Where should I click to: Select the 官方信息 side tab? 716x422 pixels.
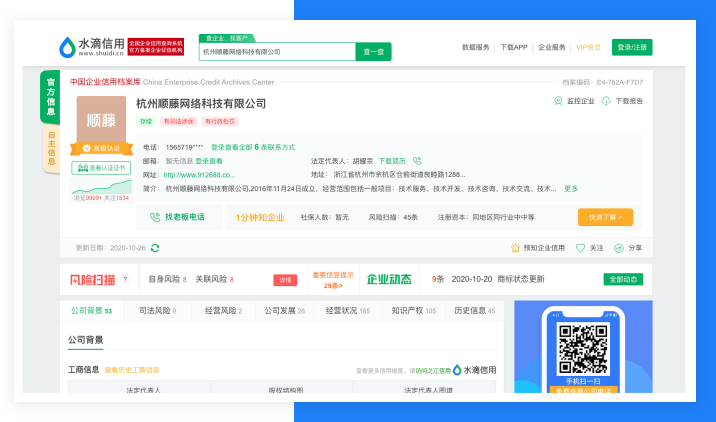50,96
